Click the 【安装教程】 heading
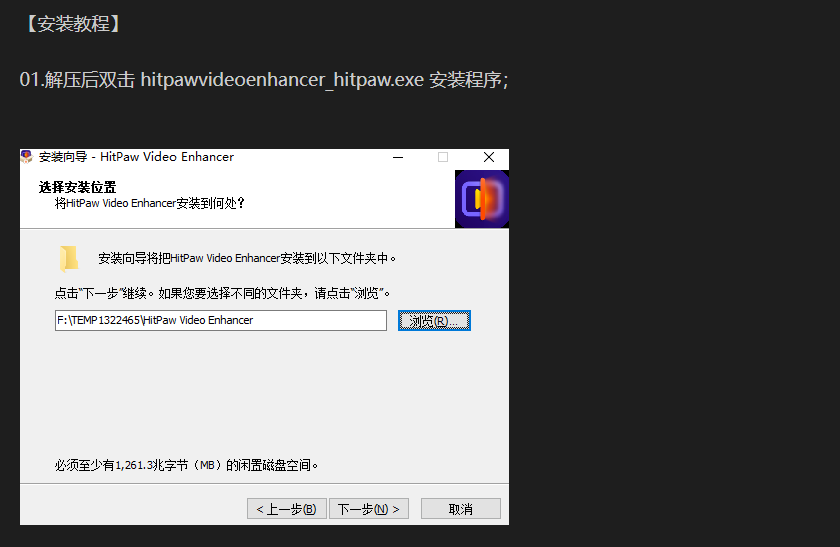The height and width of the screenshot is (547, 840). (x=73, y=24)
